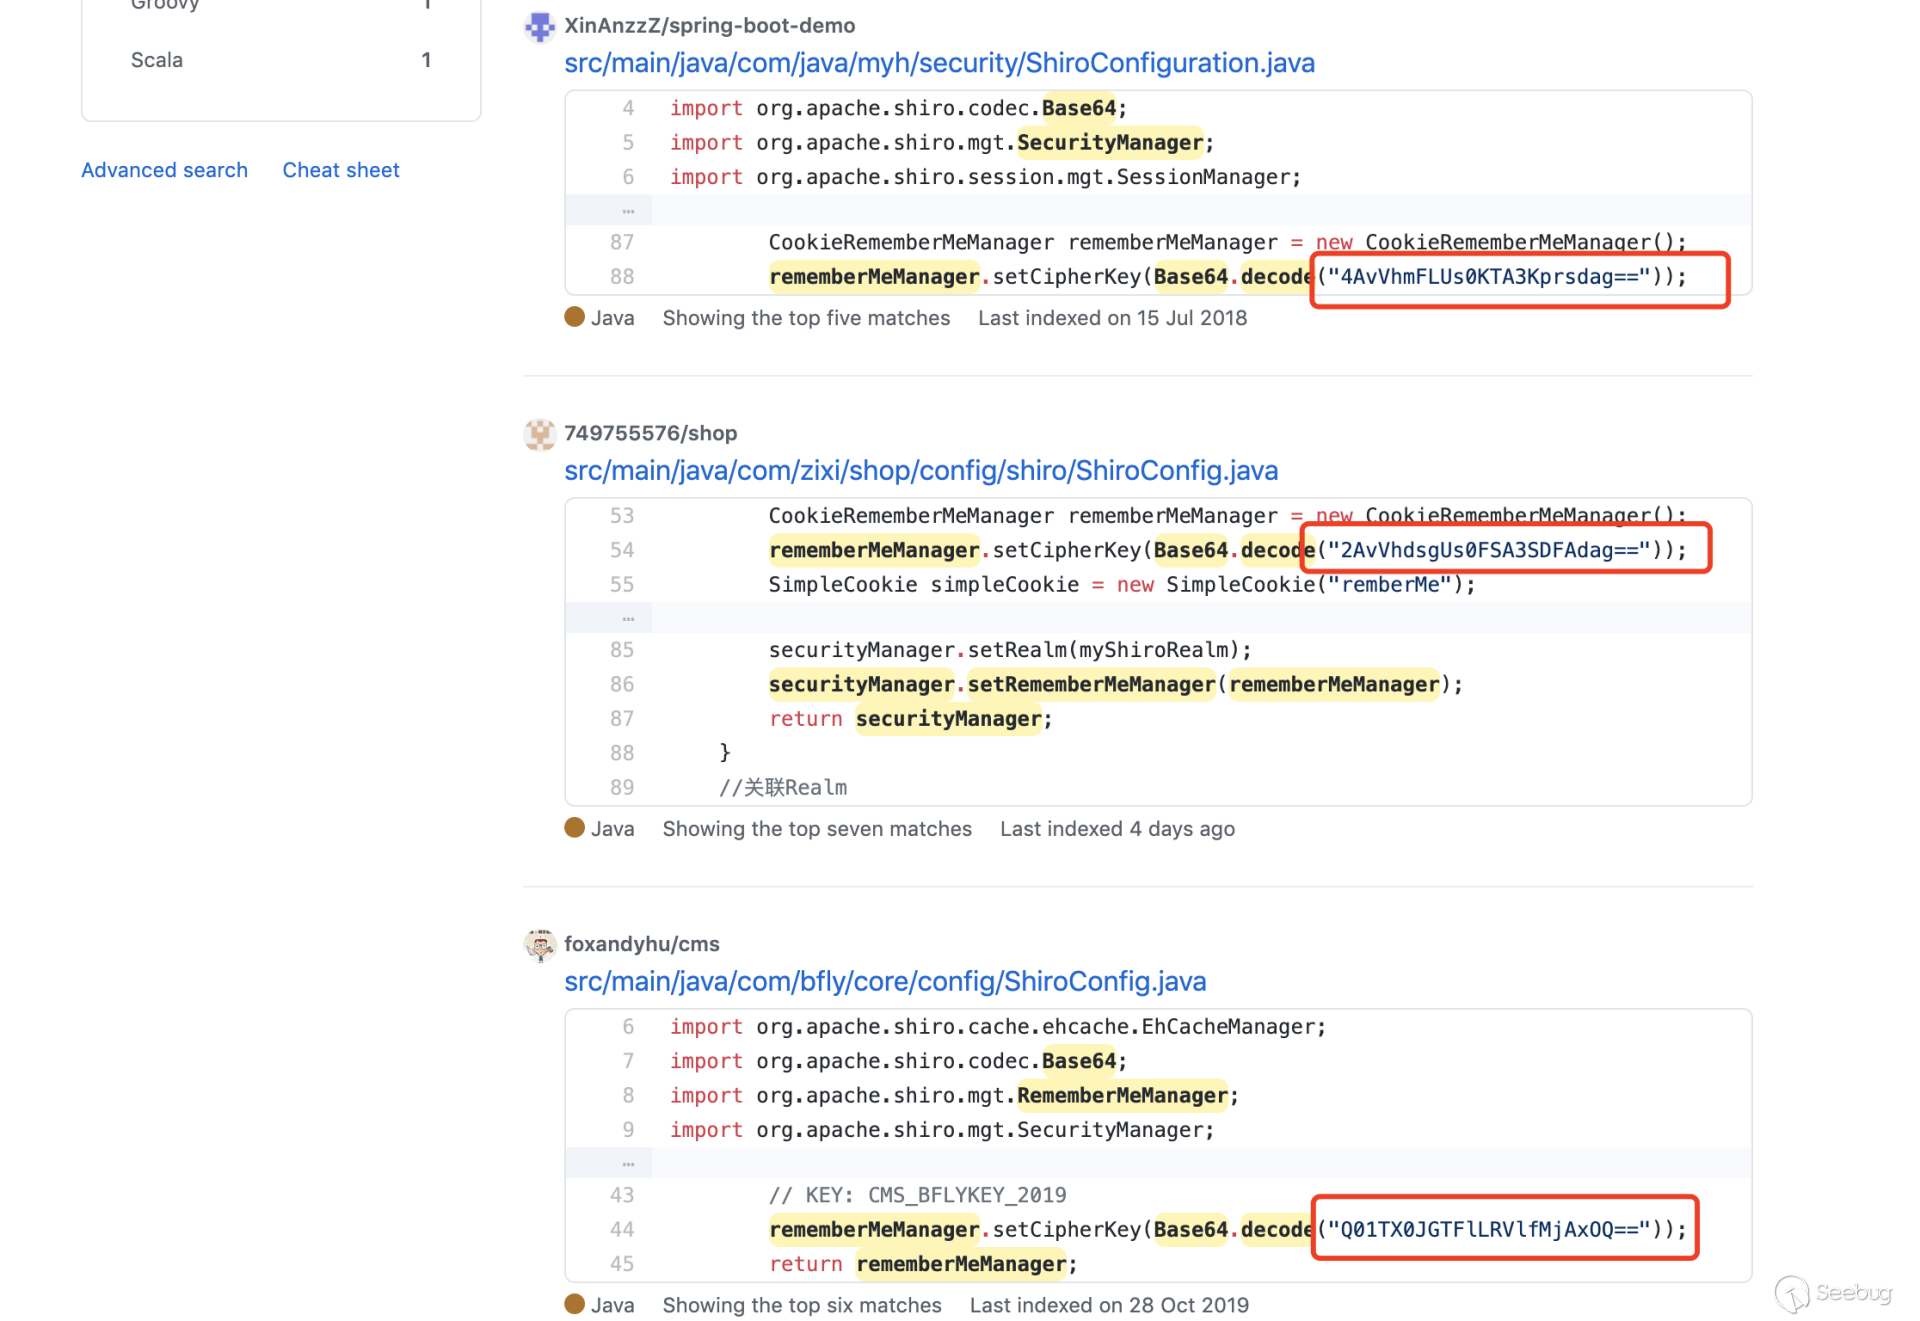
Task: Expand collapsed lines in shop ShiroConfig snippet
Action: click(627, 618)
